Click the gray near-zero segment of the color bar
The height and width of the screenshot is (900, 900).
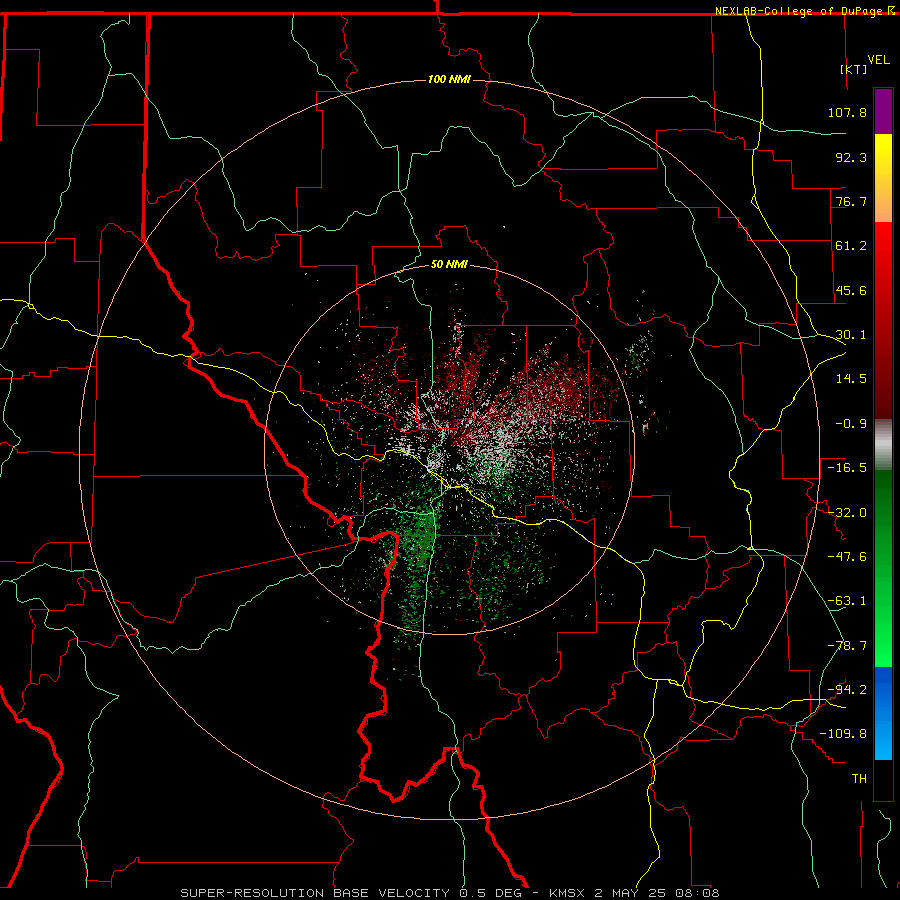coord(883,445)
